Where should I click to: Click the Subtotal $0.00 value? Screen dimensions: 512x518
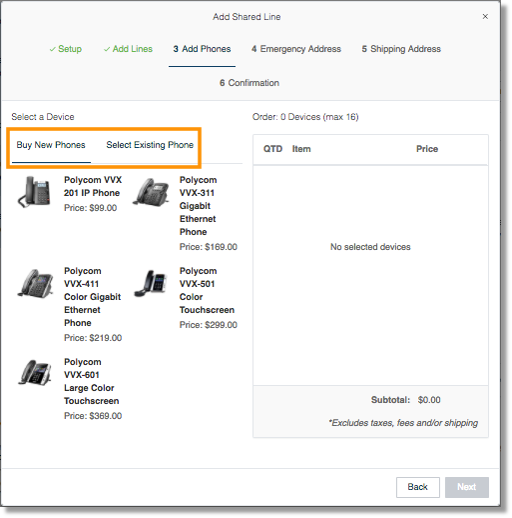[x=429, y=400]
